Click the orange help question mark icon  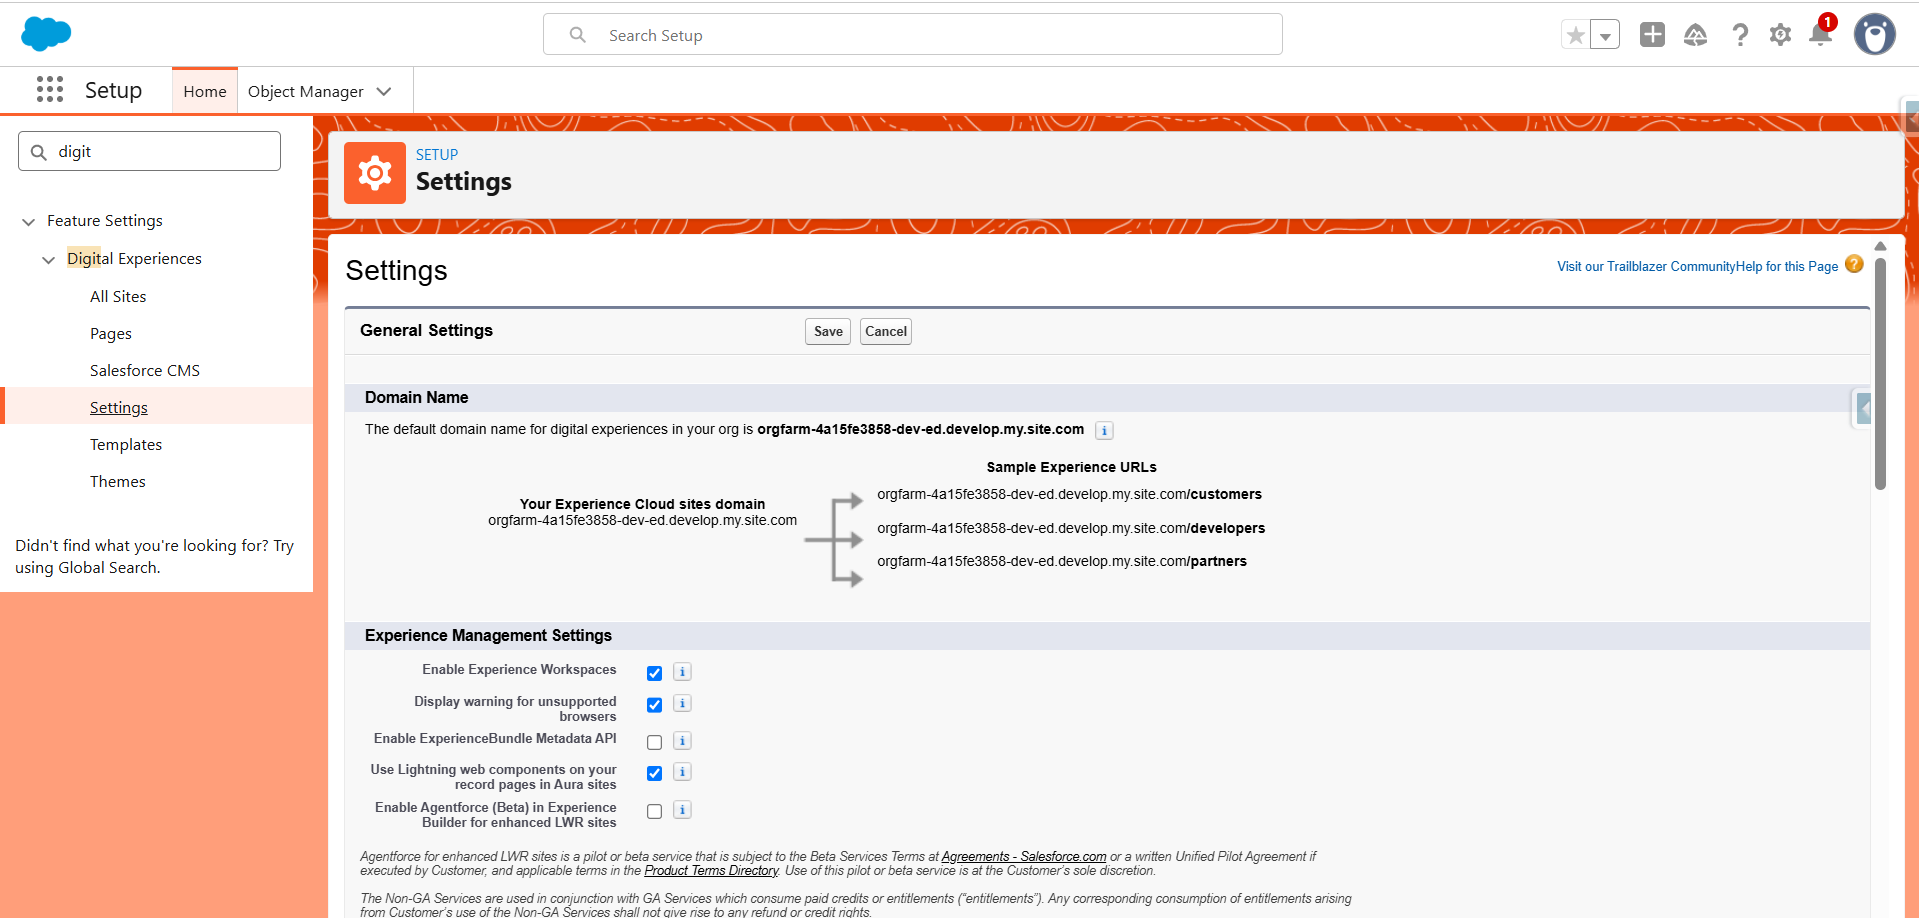[1854, 264]
